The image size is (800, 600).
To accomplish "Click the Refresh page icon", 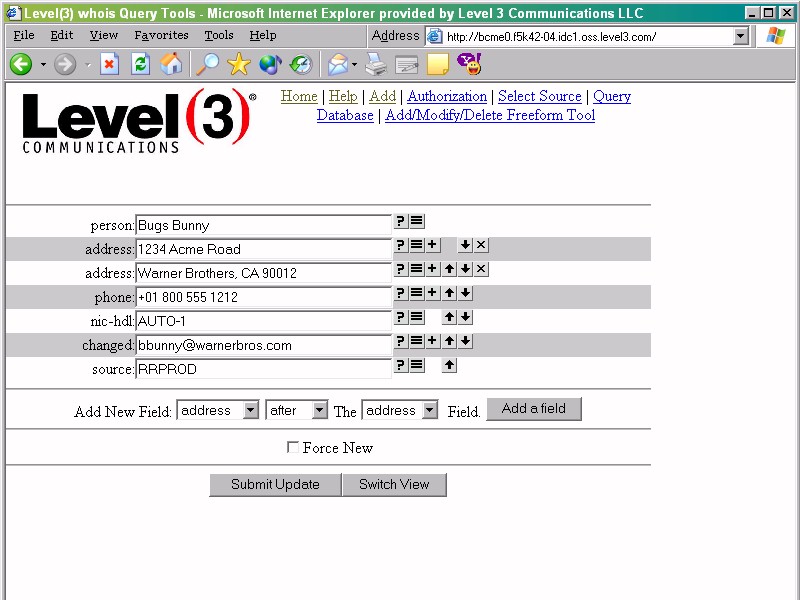I will pyautogui.click(x=141, y=65).
